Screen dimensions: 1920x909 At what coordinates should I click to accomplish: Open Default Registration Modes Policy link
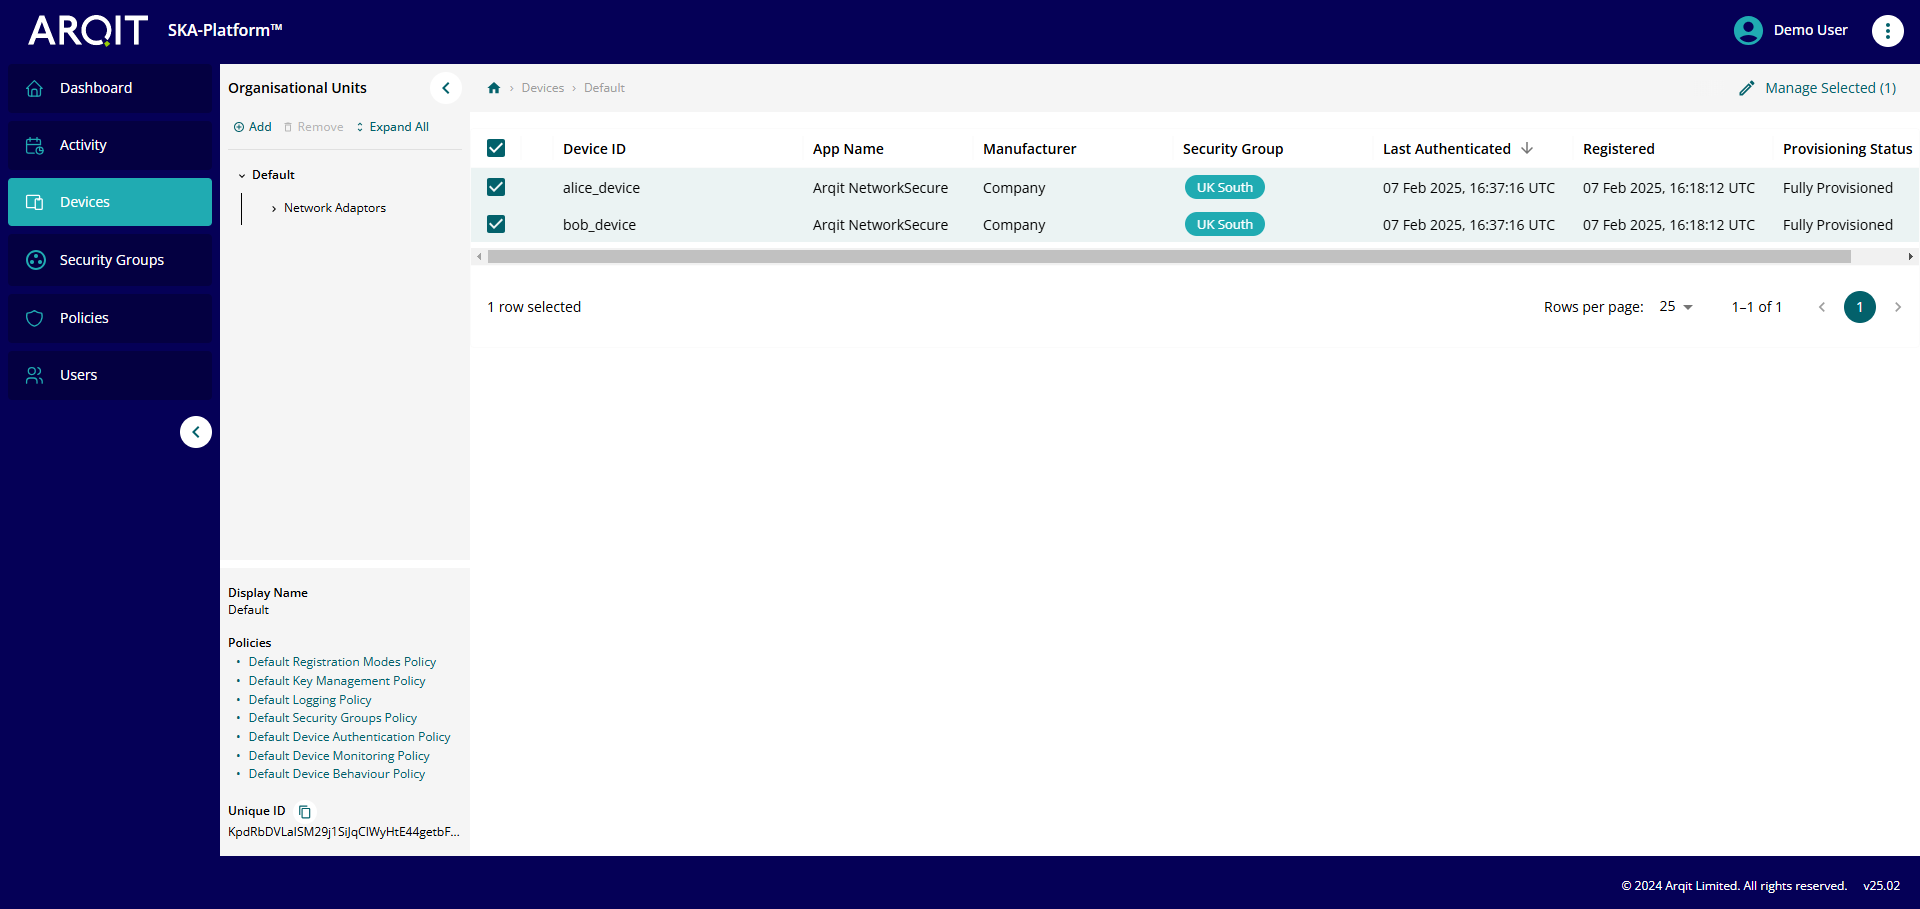pos(342,662)
